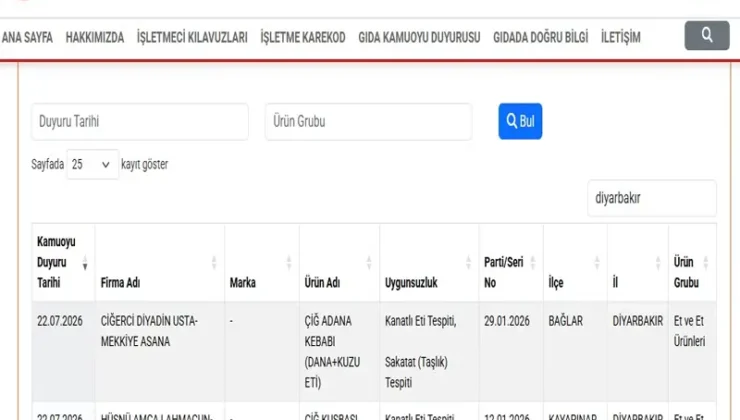Sort by Ürün Adı column arrows
The width and height of the screenshot is (740, 420).
[x=369, y=262]
